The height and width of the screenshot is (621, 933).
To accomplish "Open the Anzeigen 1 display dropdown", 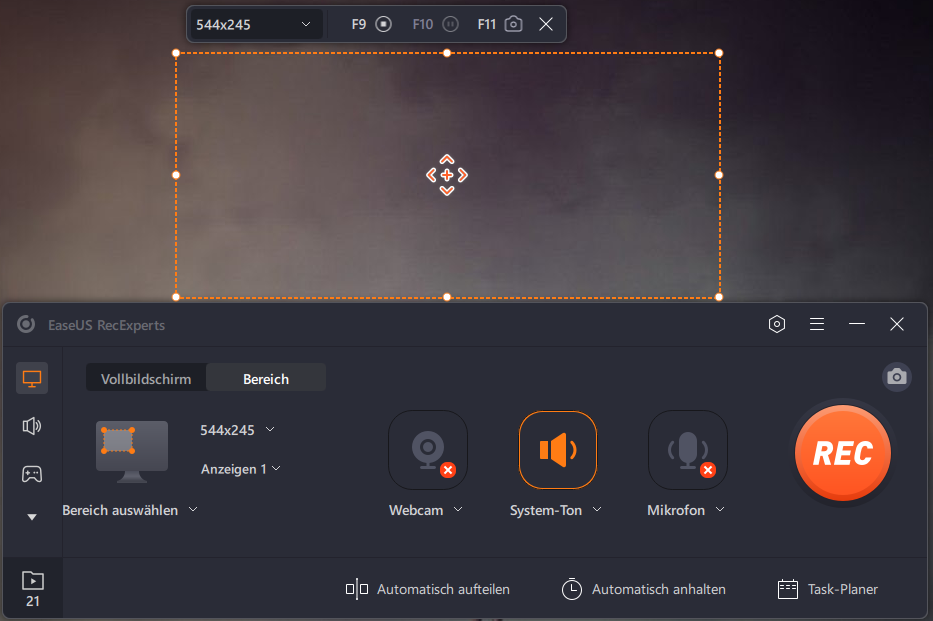I will [x=240, y=469].
